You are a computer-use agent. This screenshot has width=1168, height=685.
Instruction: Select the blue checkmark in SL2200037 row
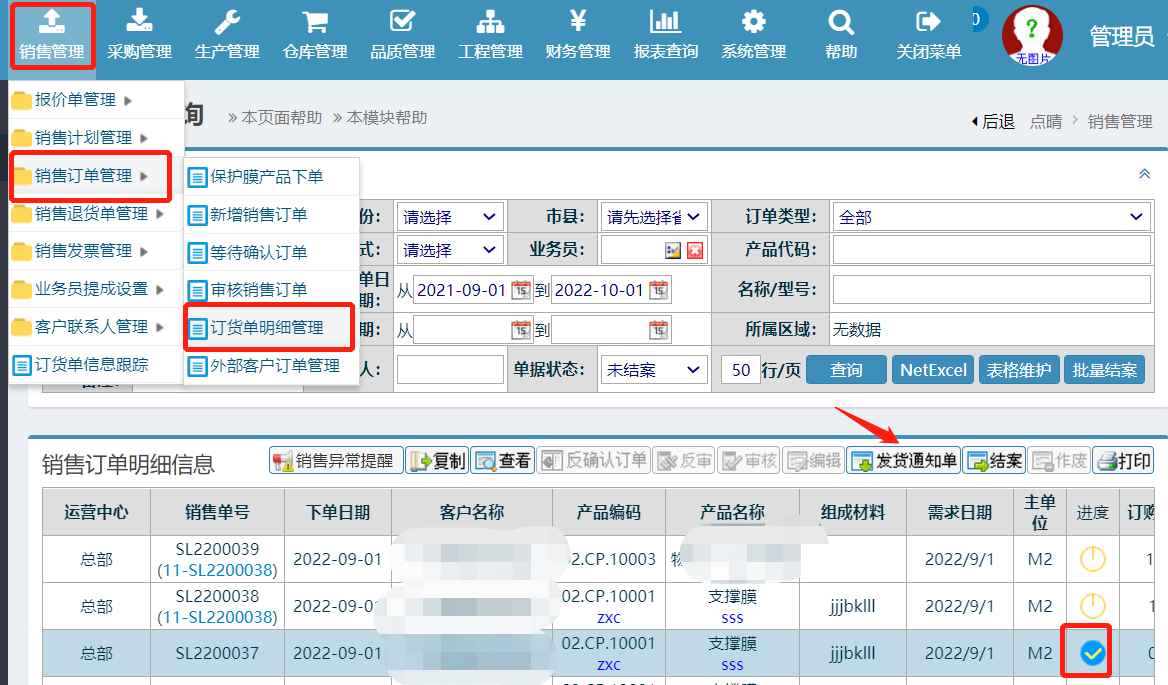coord(1092,653)
